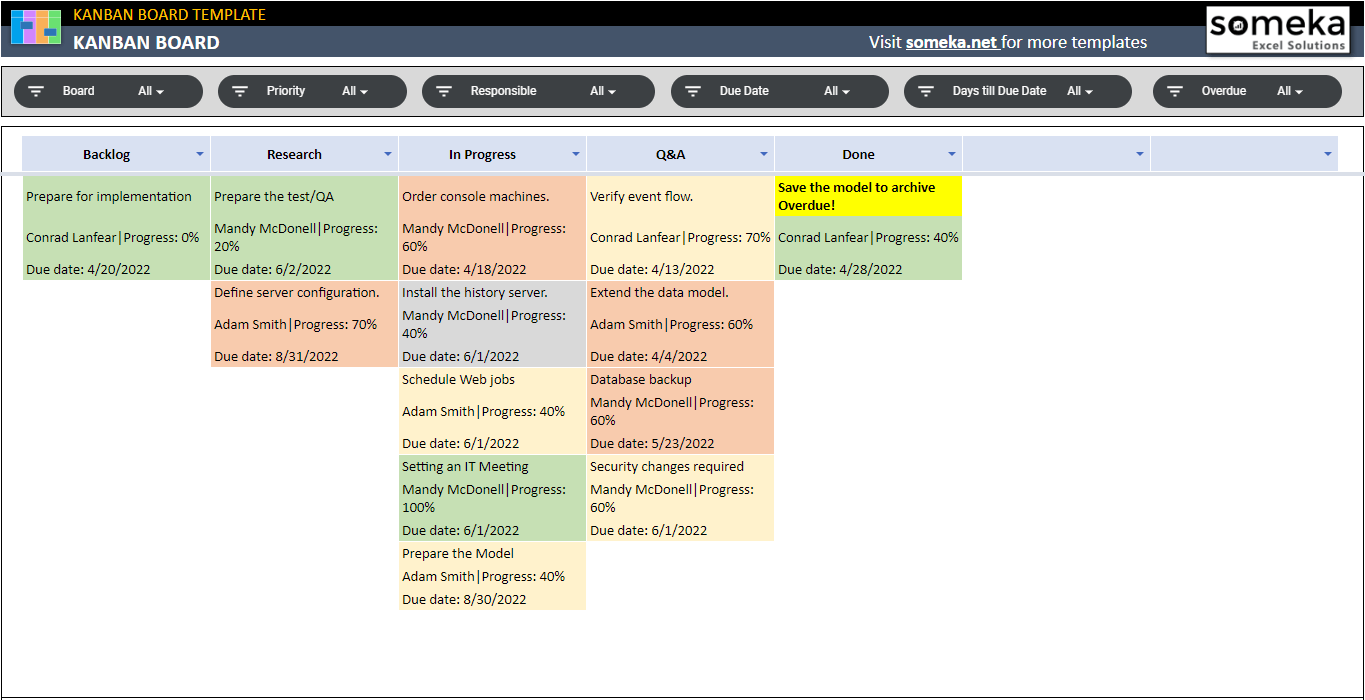The height and width of the screenshot is (700, 1365).
Task: Click the Due Date filter funnel icon
Action: (693, 91)
